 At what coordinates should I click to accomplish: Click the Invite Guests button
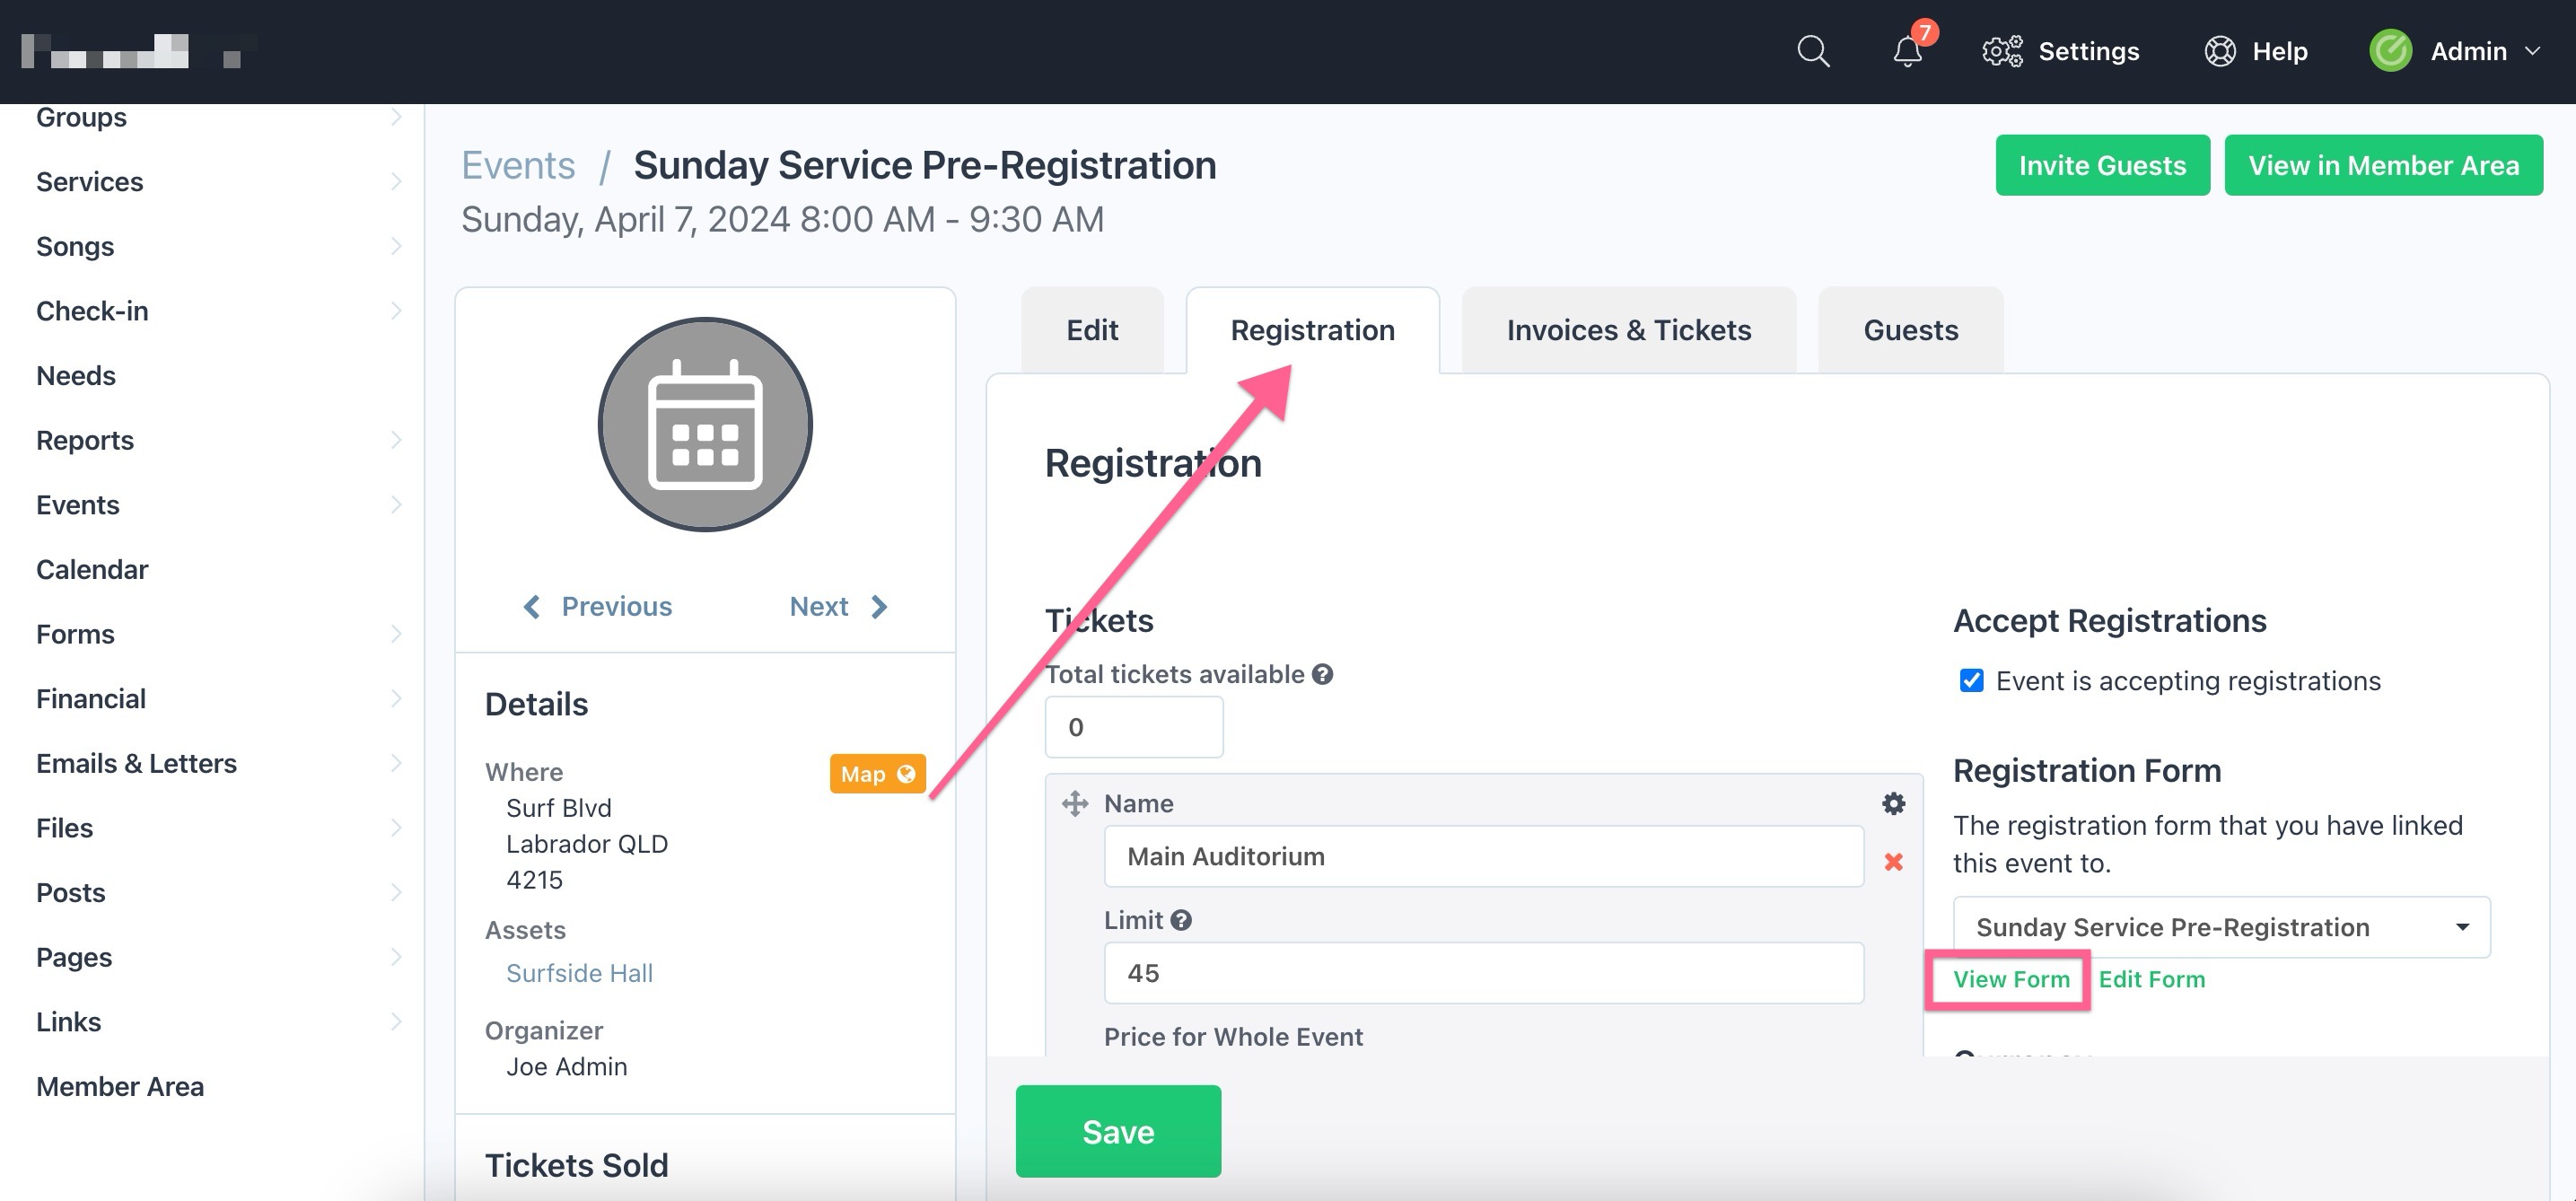click(2102, 165)
